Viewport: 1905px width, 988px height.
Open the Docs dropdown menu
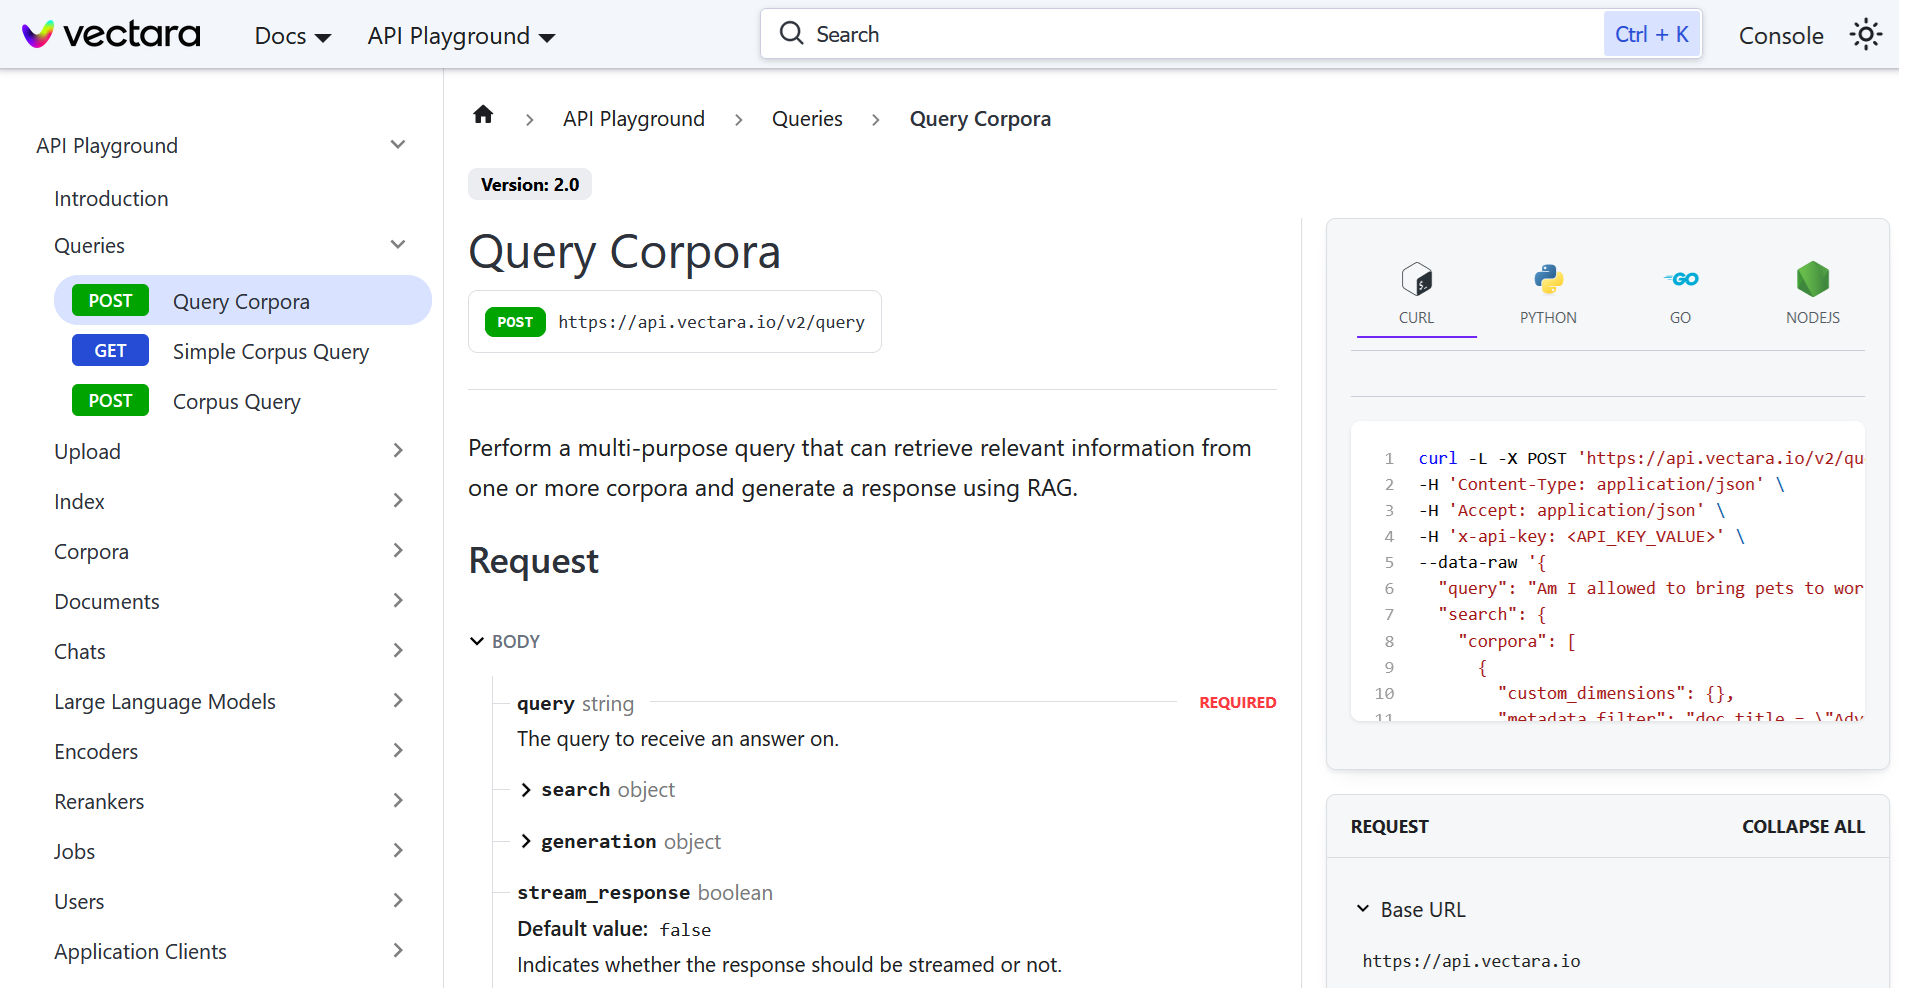click(292, 36)
